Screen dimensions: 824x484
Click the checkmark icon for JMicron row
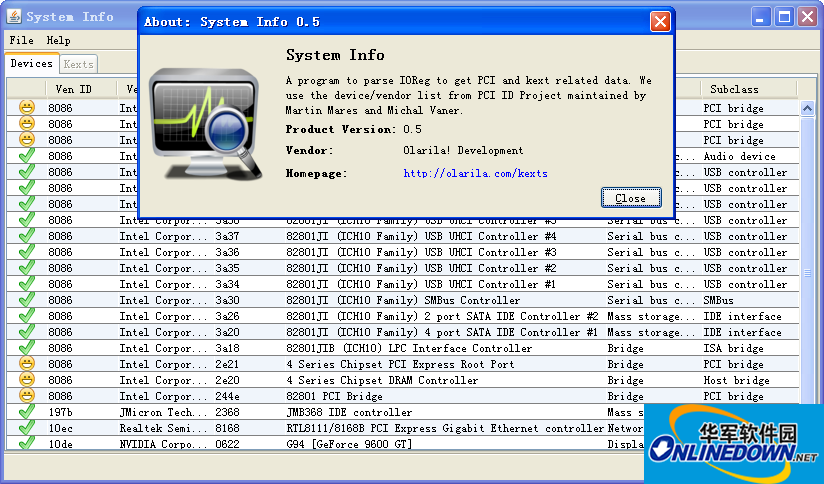pos(27,411)
